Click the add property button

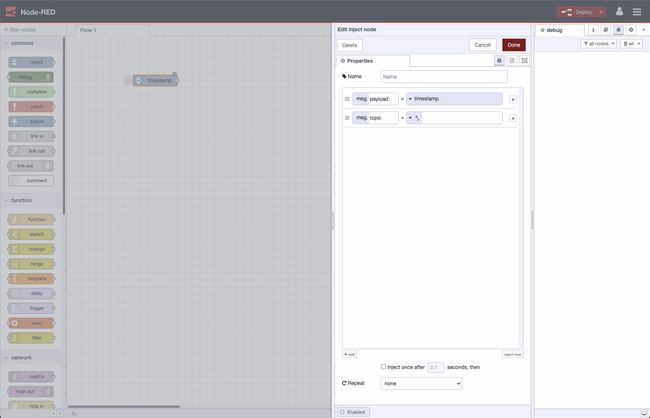tap(349, 355)
